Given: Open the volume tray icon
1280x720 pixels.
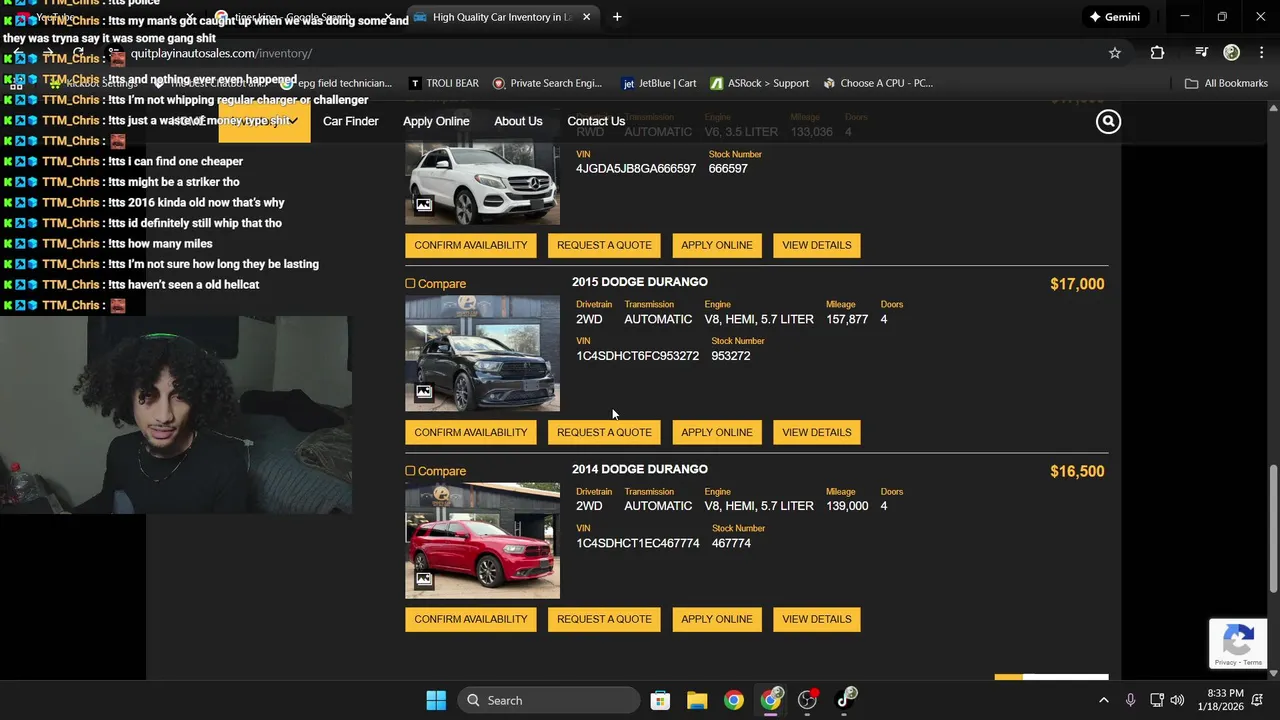Looking at the screenshot, I should click(x=1177, y=700).
